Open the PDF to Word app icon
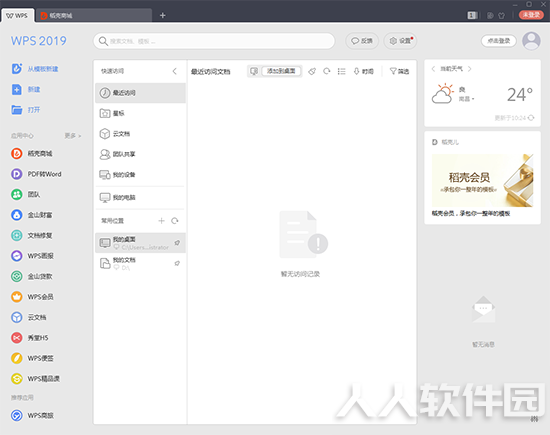Screen dimensions: 550x435 (16, 174)
